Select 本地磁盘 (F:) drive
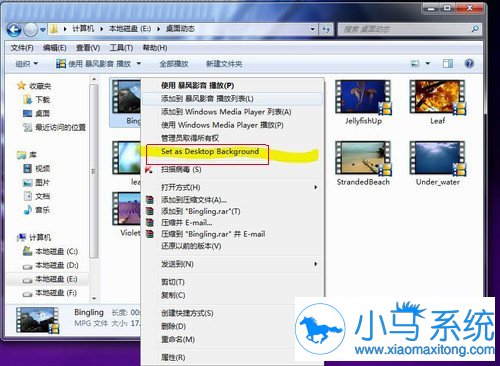500x366 pixels. coord(50,293)
